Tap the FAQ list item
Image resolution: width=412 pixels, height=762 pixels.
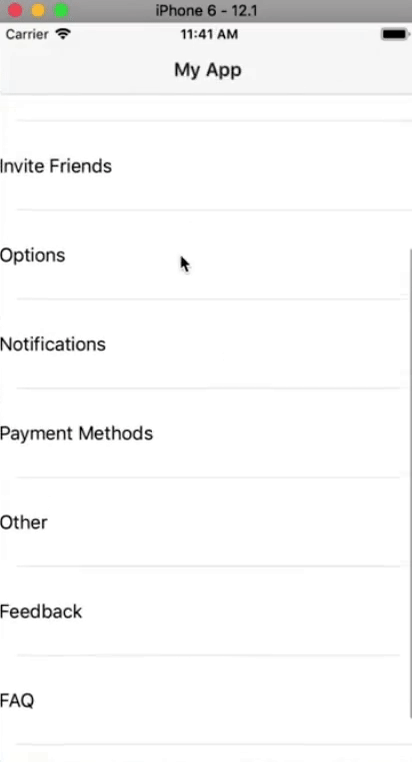(206, 700)
